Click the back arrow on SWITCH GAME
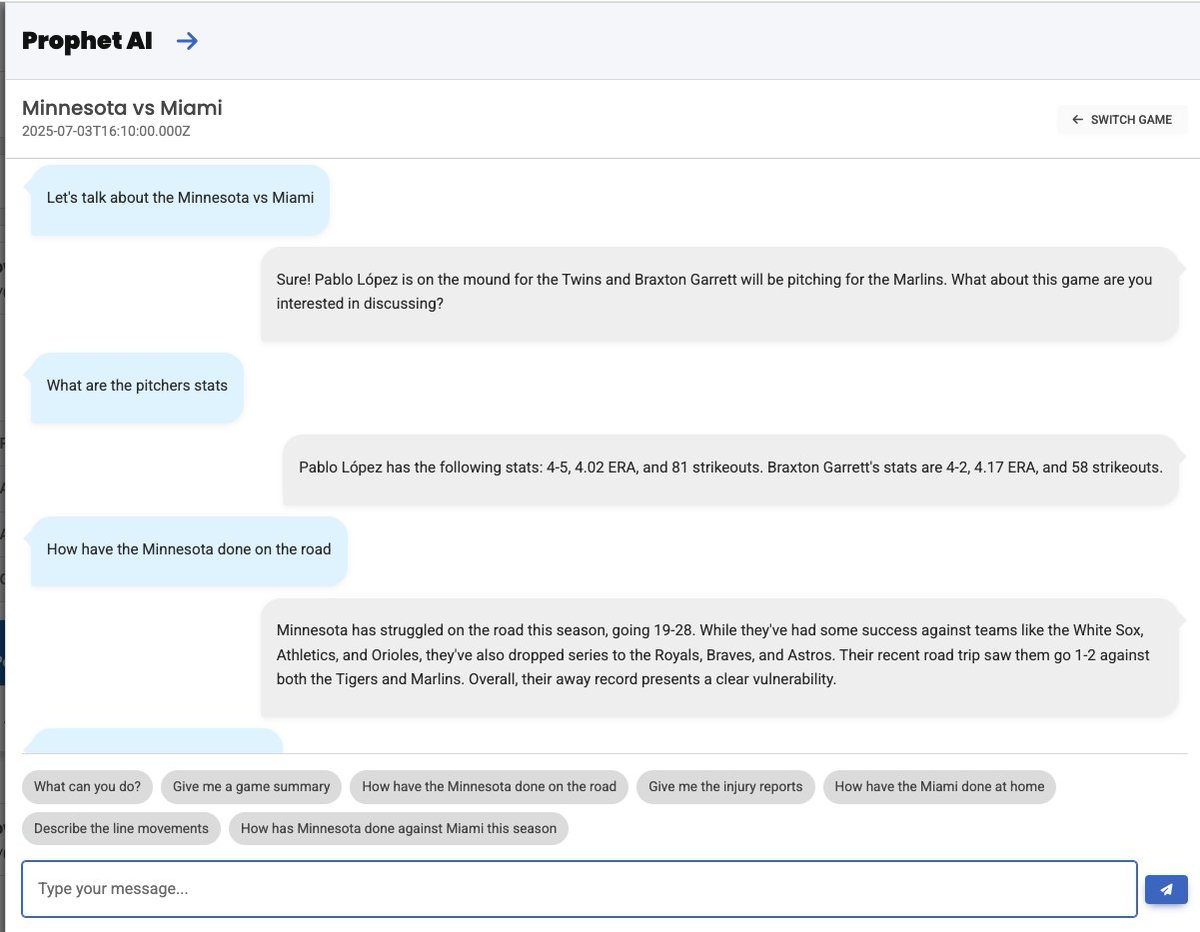 click(x=1077, y=119)
